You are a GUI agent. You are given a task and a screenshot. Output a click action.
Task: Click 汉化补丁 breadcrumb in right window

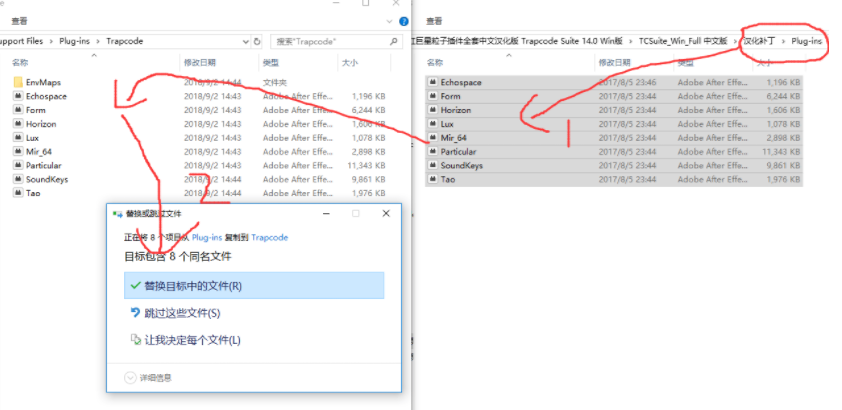point(759,41)
